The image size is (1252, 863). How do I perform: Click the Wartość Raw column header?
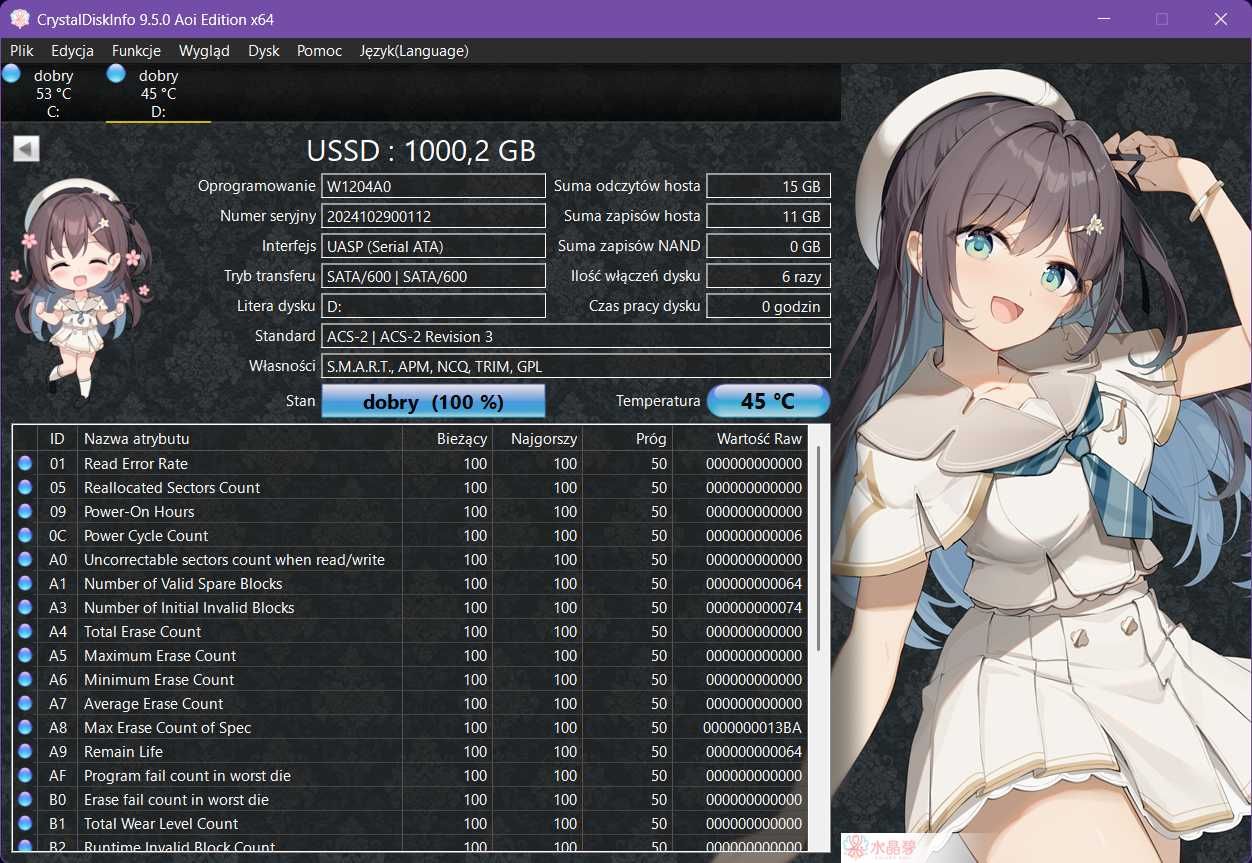point(740,438)
